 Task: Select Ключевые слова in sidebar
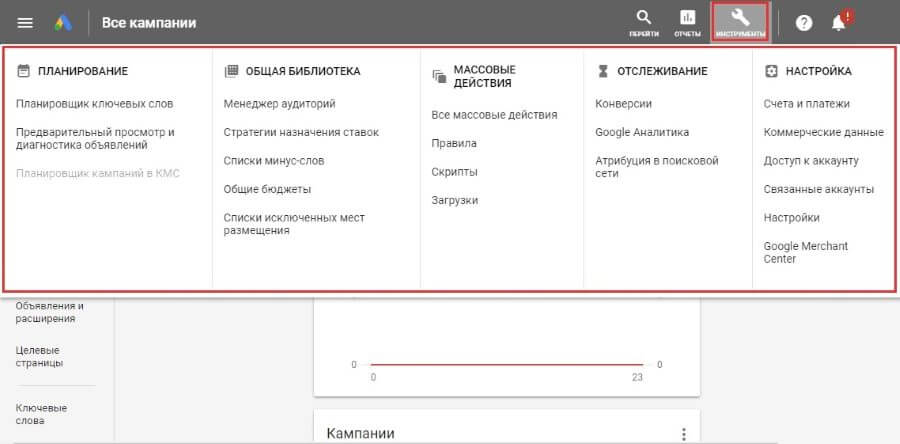[41, 414]
